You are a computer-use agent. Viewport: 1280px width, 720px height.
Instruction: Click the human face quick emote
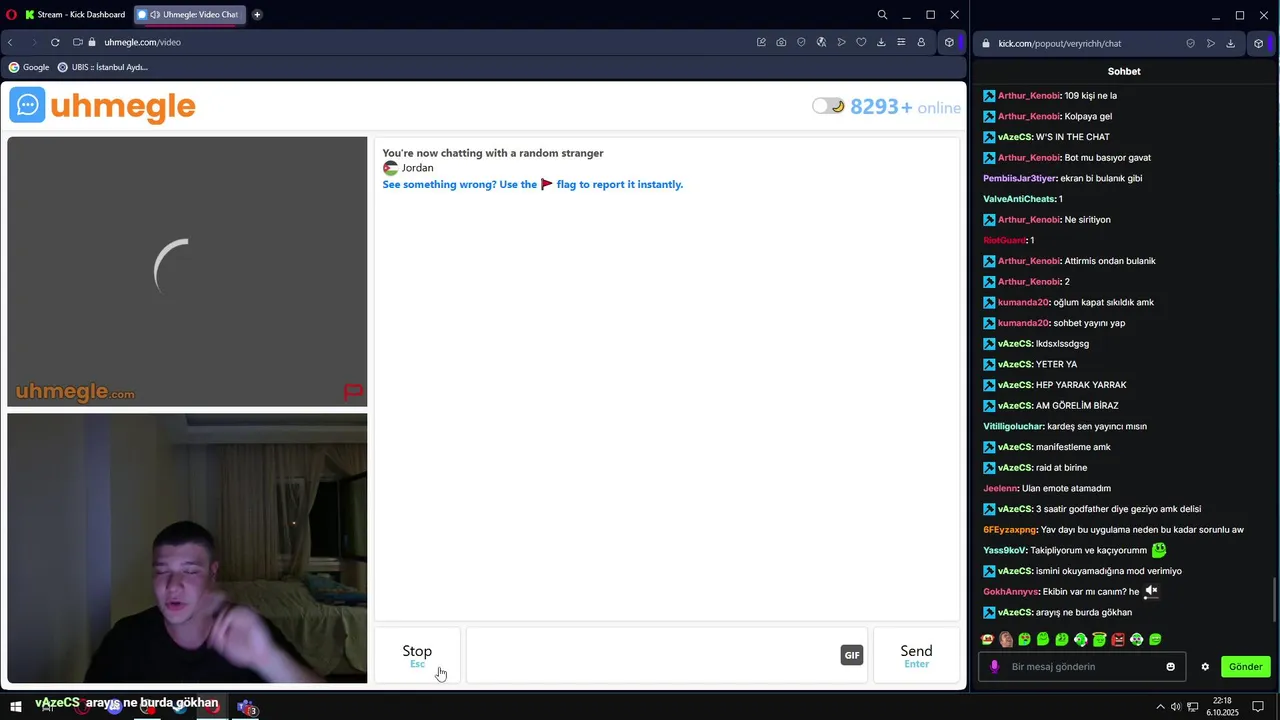[1006, 639]
